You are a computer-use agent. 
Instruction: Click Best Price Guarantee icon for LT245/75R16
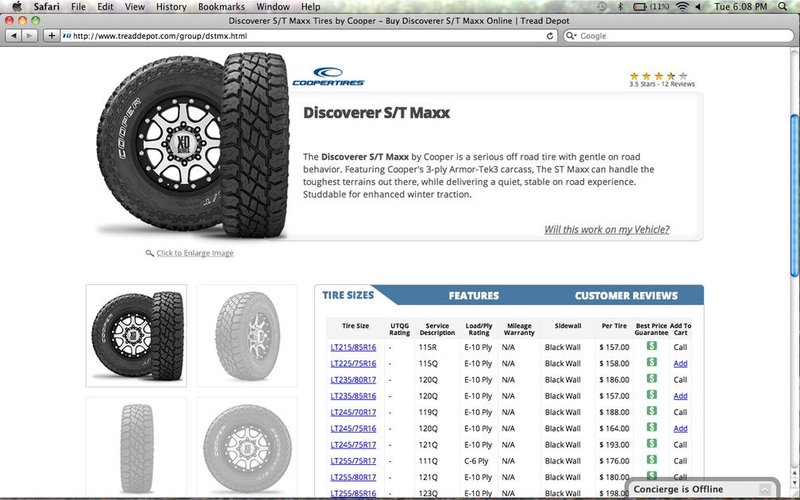(652, 427)
